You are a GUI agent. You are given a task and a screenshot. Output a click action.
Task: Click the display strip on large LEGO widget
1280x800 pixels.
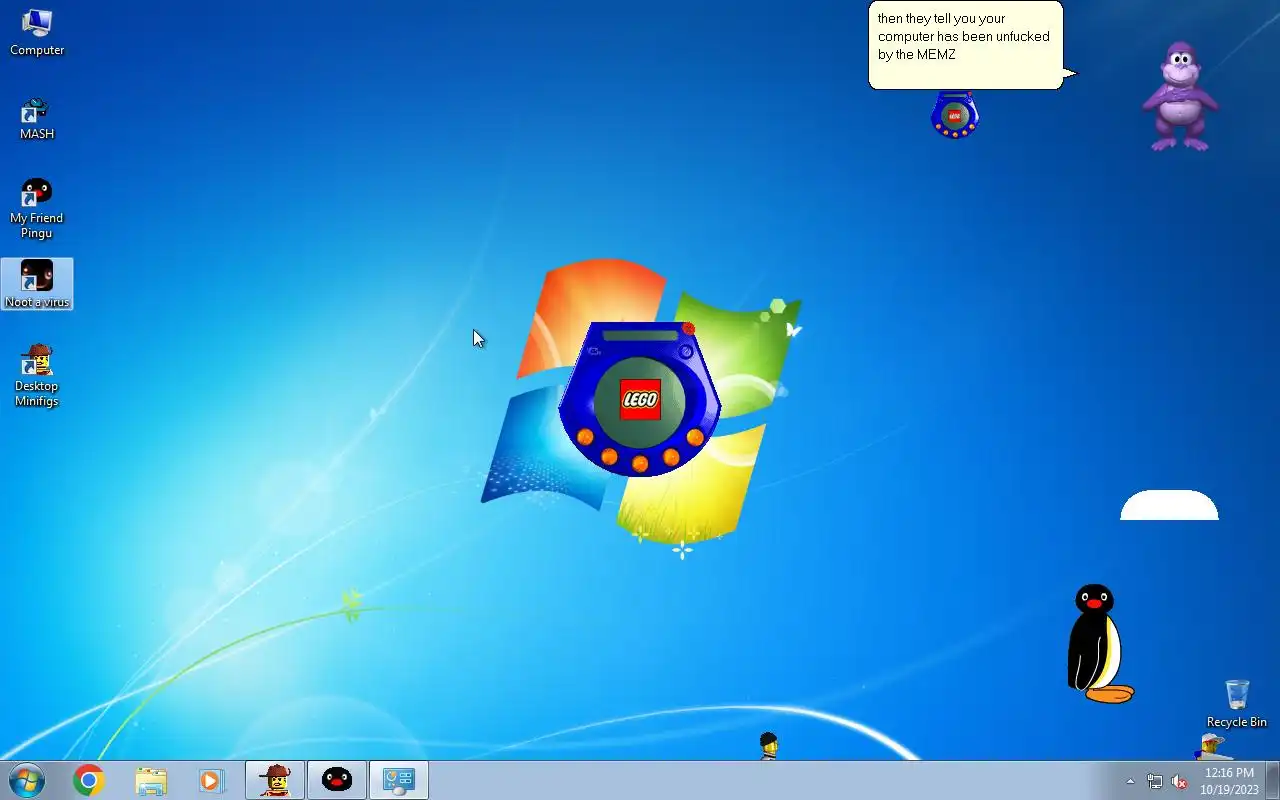click(x=640, y=335)
